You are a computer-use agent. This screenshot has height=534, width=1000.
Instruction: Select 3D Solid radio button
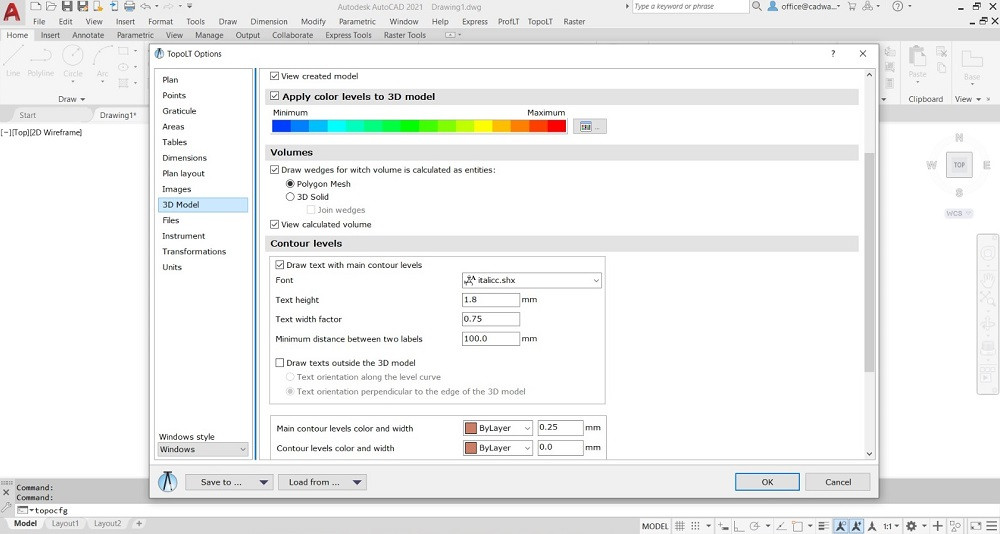coord(290,197)
